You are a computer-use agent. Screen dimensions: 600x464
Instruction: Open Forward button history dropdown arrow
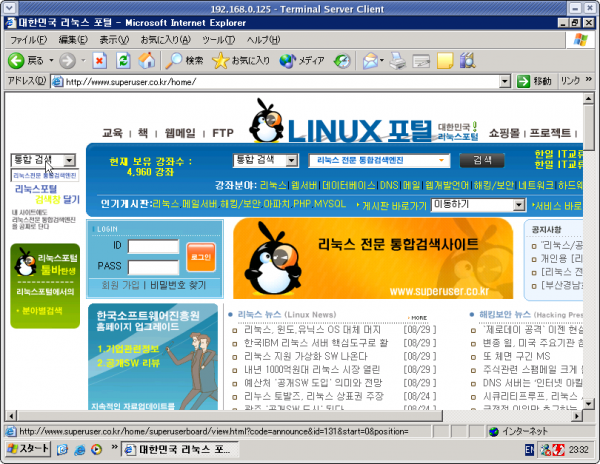83,61
